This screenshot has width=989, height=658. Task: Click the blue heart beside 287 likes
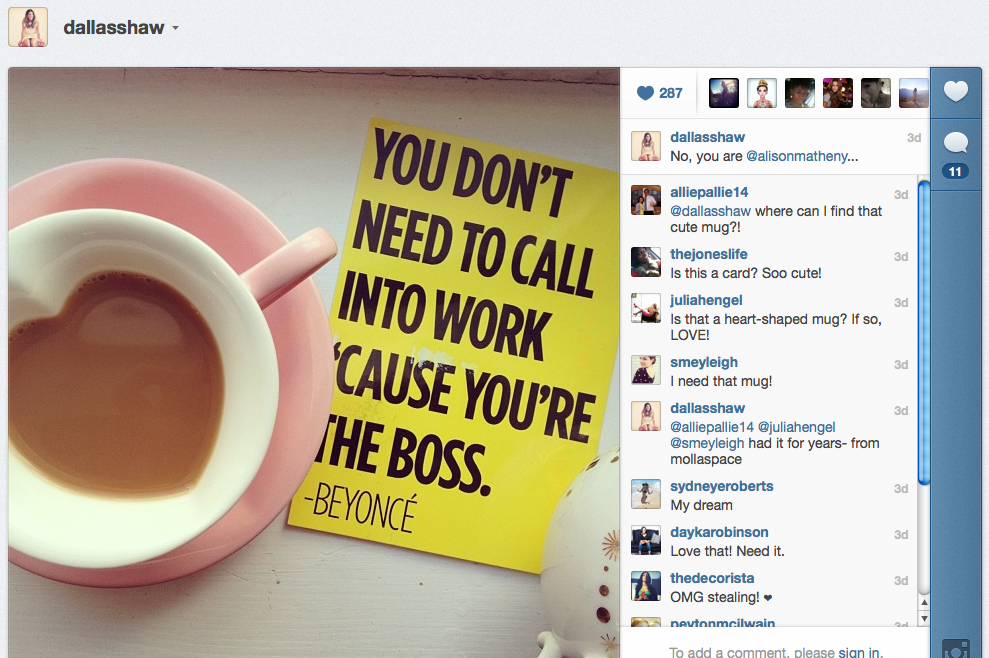645,93
